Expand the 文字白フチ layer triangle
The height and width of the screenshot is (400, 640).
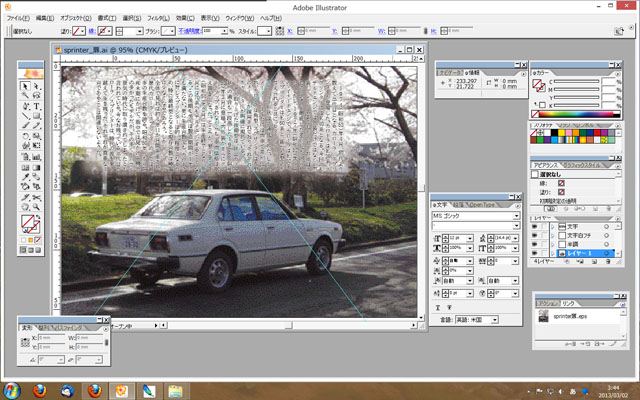coord(553,236)
